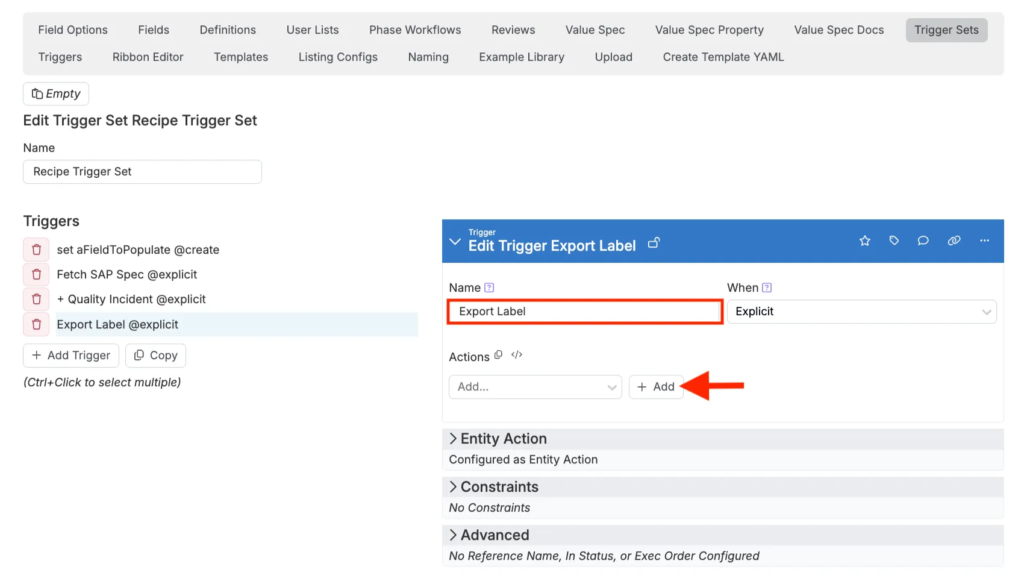Viewport: 1024px width, 584px height.
Task: Select set aFieldToPopulate @create trigger row
Action: coord(236,250)
